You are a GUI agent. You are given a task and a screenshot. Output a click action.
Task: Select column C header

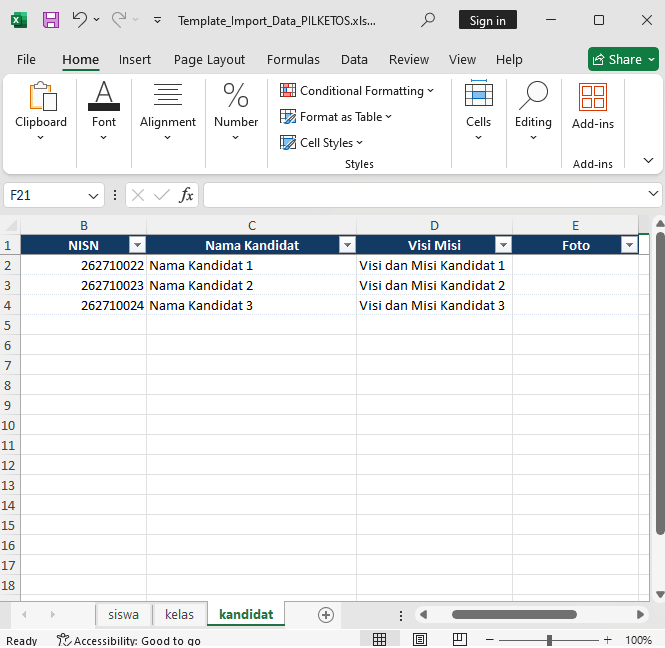[x=251, y=225]
